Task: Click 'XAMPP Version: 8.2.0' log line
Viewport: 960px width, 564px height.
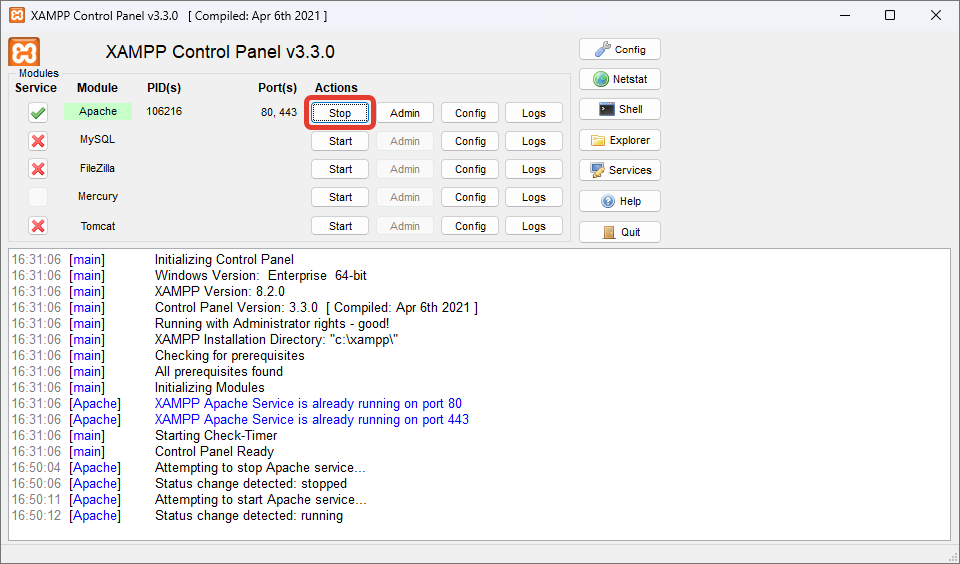Action: point(220,291)
